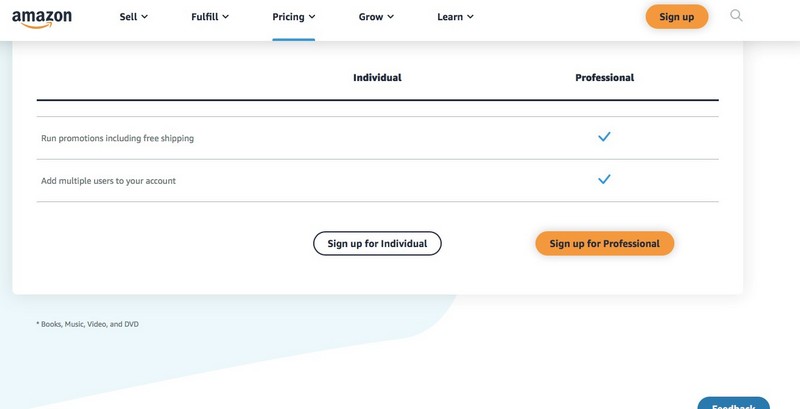Image resolution: width=800 pixels, height=409 pixels.
Task: Expand the Fulfill dropdown menu
Action: (x=210, y=17)
